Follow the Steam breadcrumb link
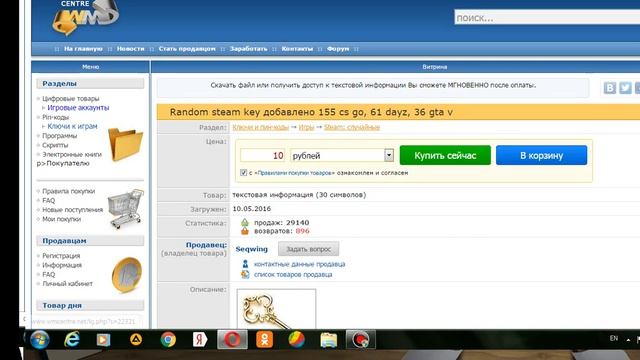The image size is (640, 360). [352, 127]
